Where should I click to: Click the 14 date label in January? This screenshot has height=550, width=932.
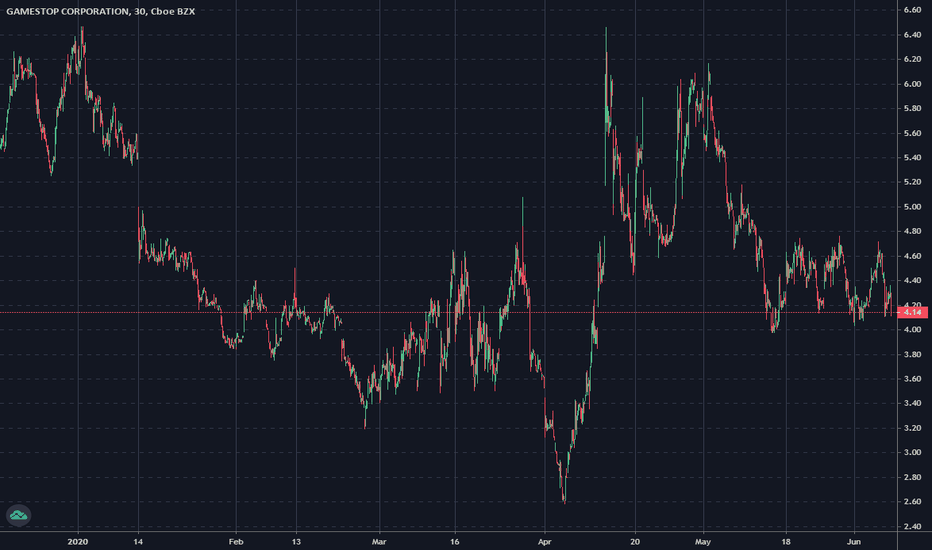coord(138,542)
